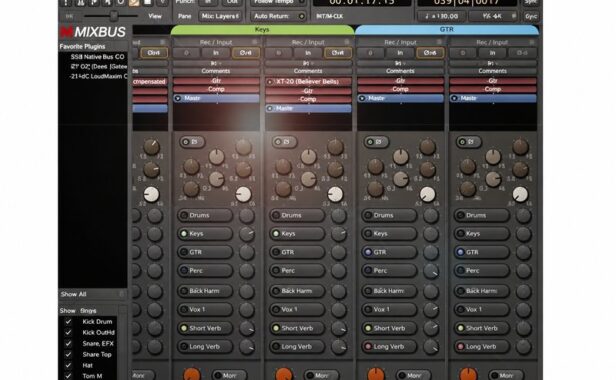Arm record on first GTR strip

tap(370, 53)
